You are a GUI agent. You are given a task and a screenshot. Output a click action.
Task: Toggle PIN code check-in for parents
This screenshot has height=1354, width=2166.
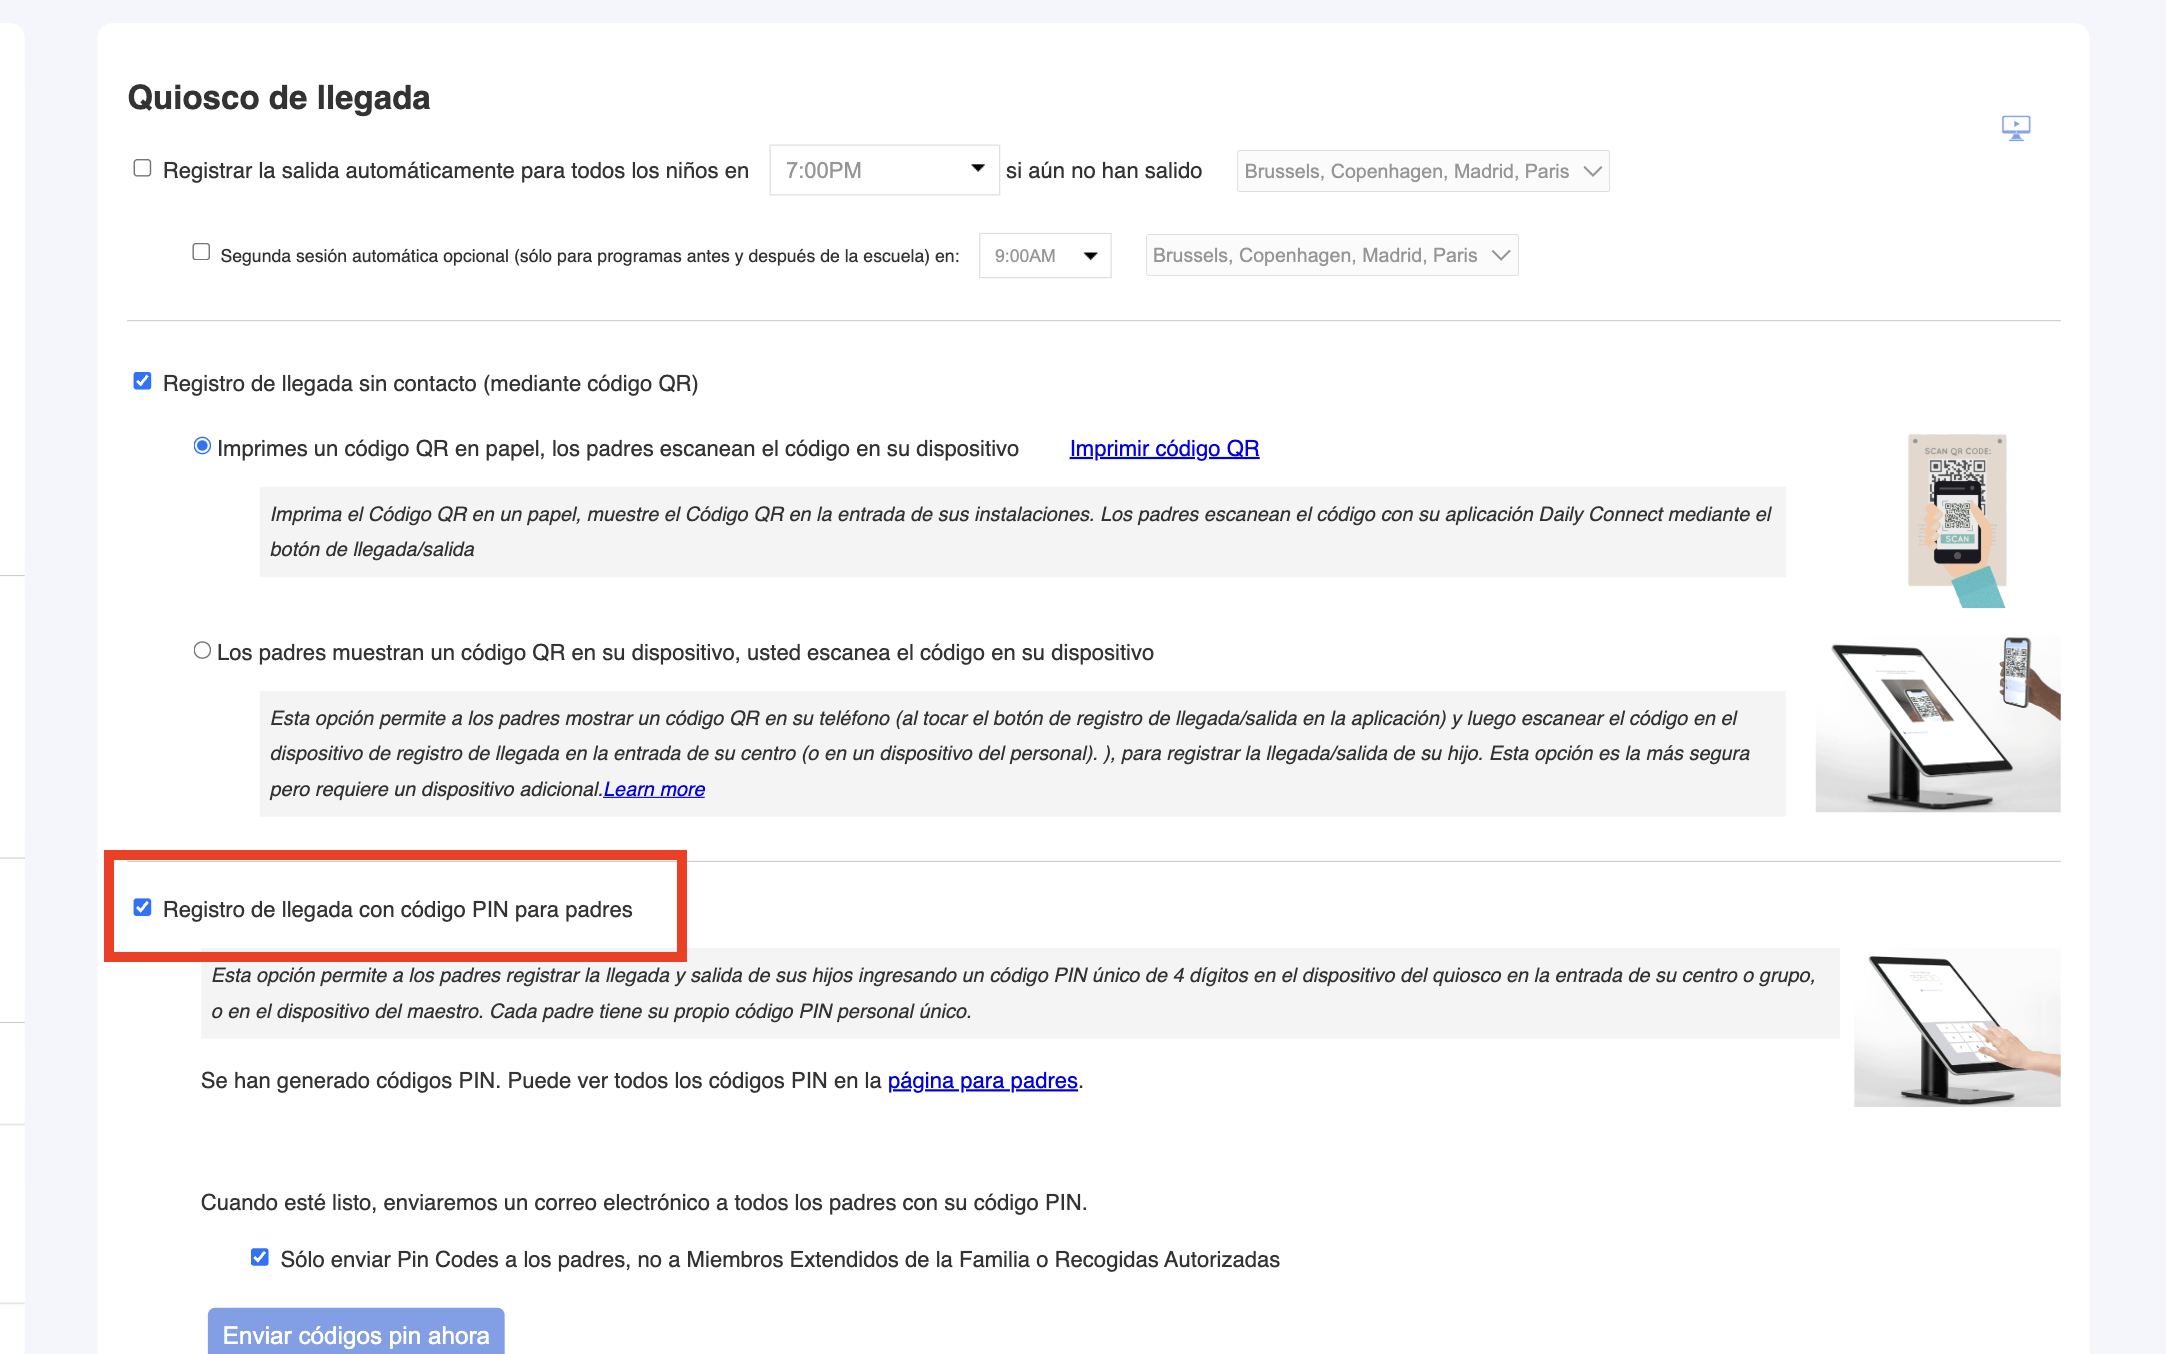[x=142, y=907]
